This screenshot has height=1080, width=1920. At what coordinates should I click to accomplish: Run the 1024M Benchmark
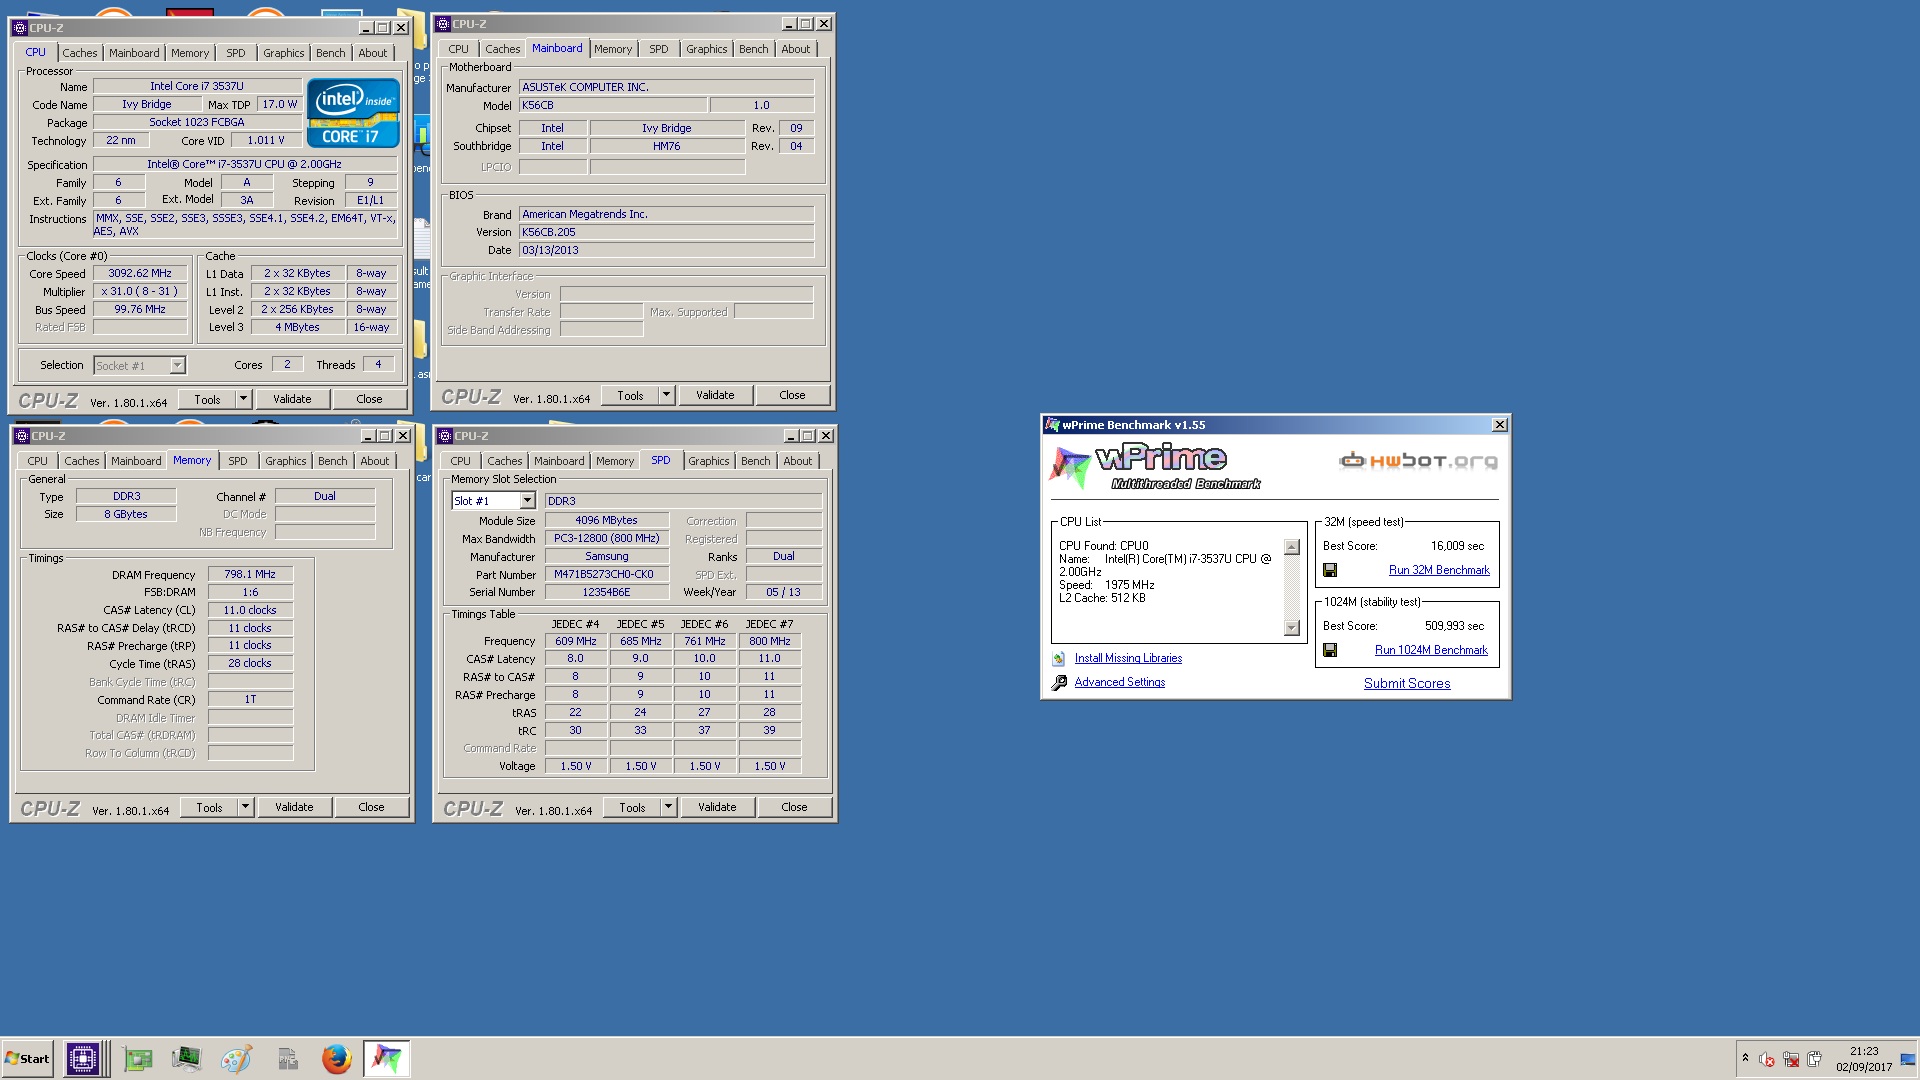coord(1431,650)
